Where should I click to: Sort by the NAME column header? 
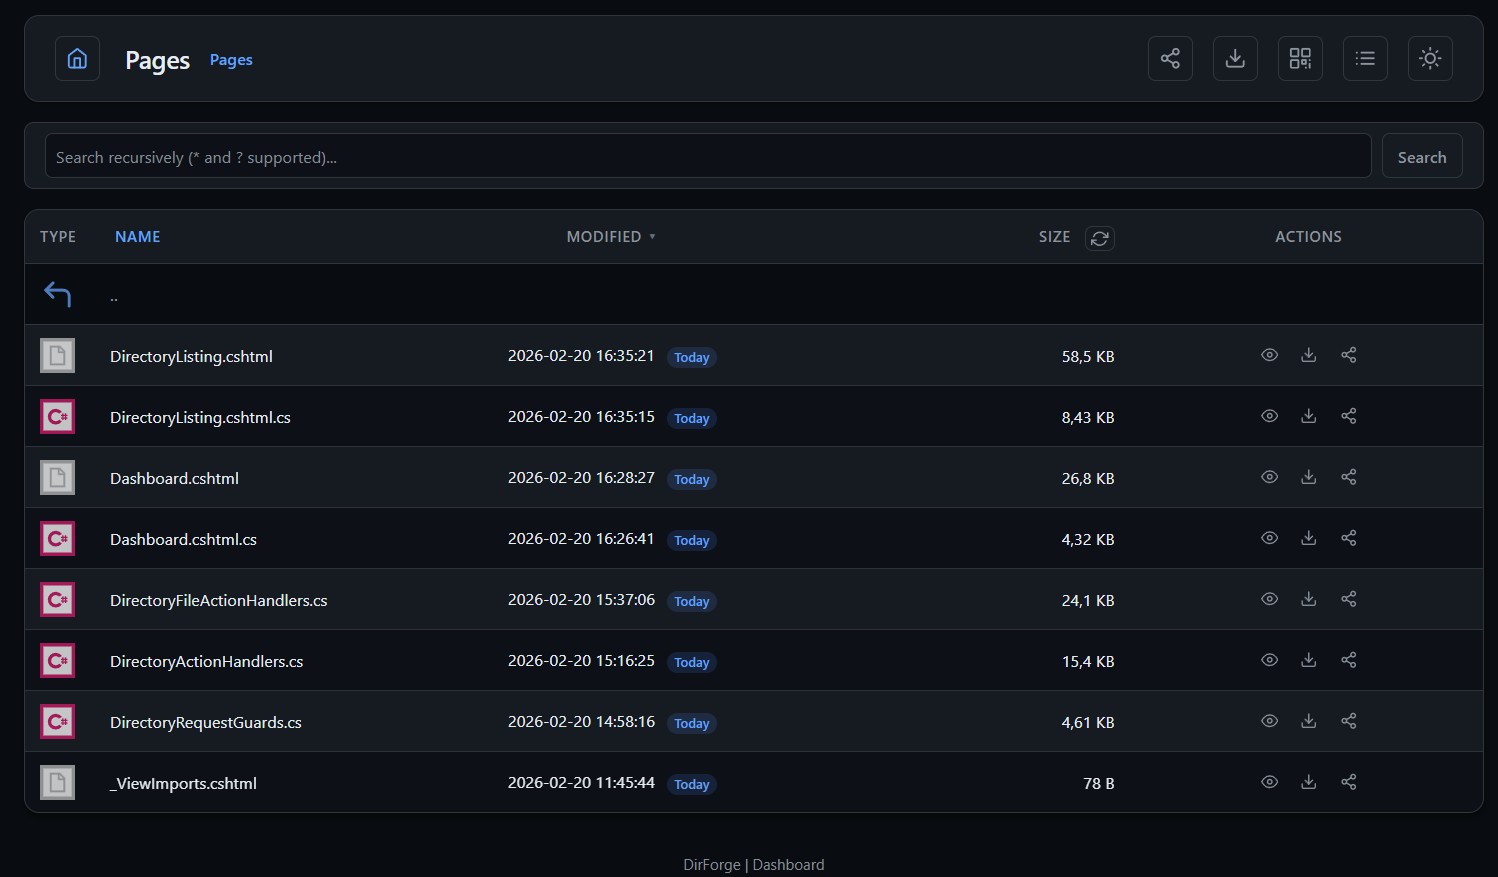138,237
